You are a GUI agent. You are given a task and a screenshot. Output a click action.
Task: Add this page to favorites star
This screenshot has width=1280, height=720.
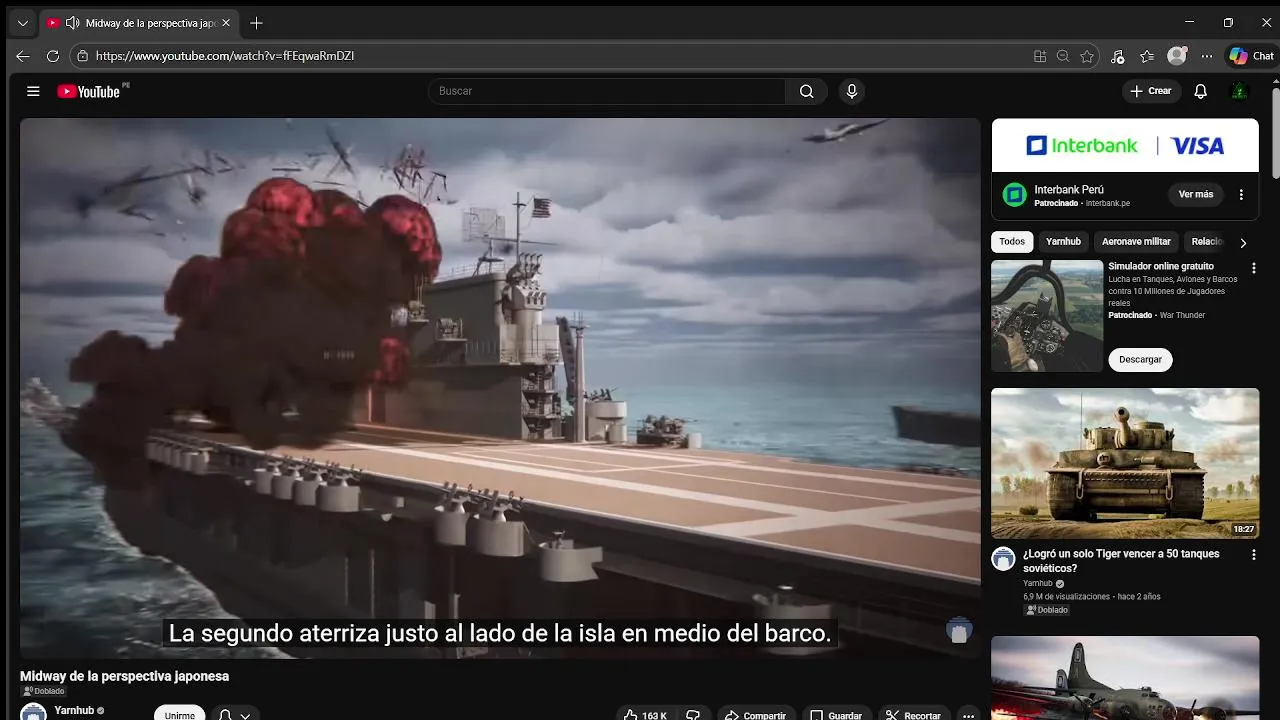1087,56
